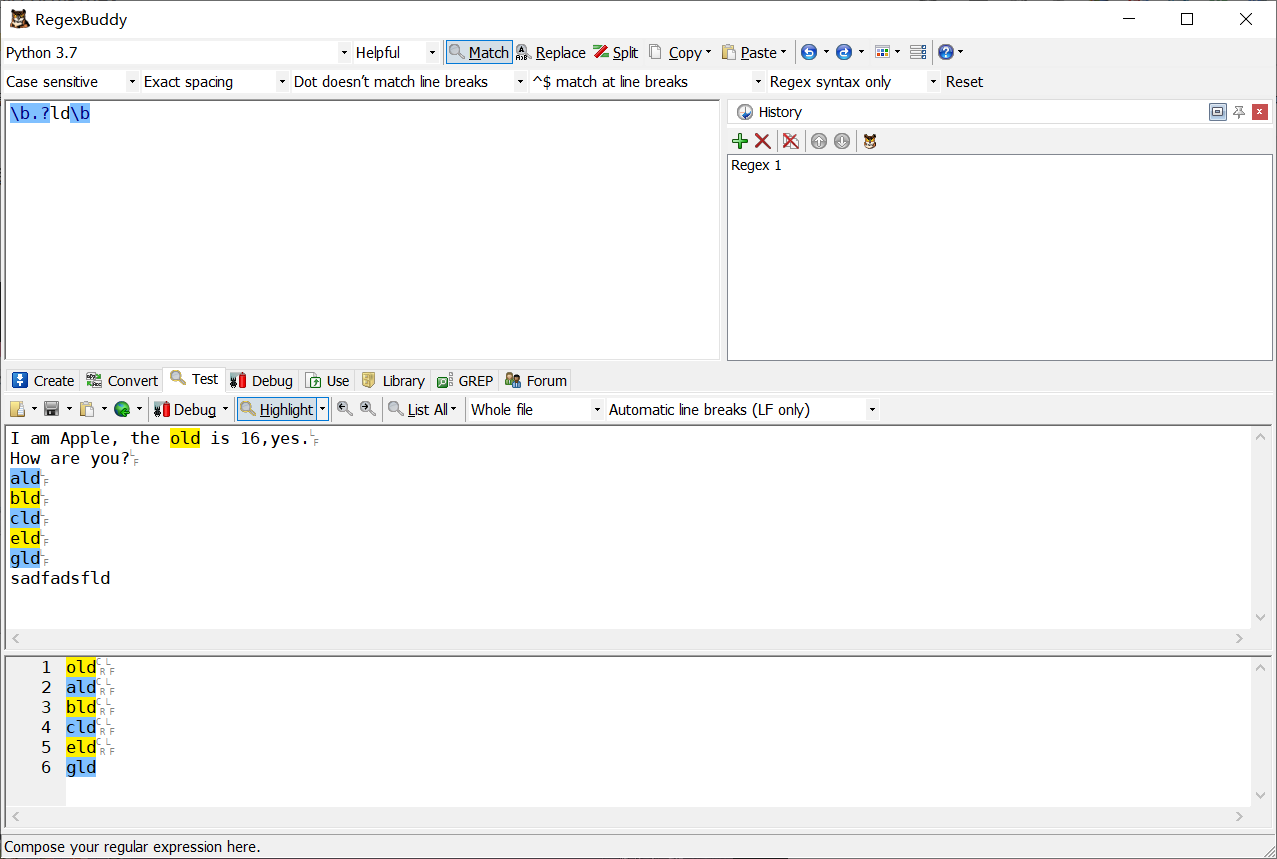Click the Paste regex button
The height and width of the screenshot is (859, 1277).
[749, 52]
